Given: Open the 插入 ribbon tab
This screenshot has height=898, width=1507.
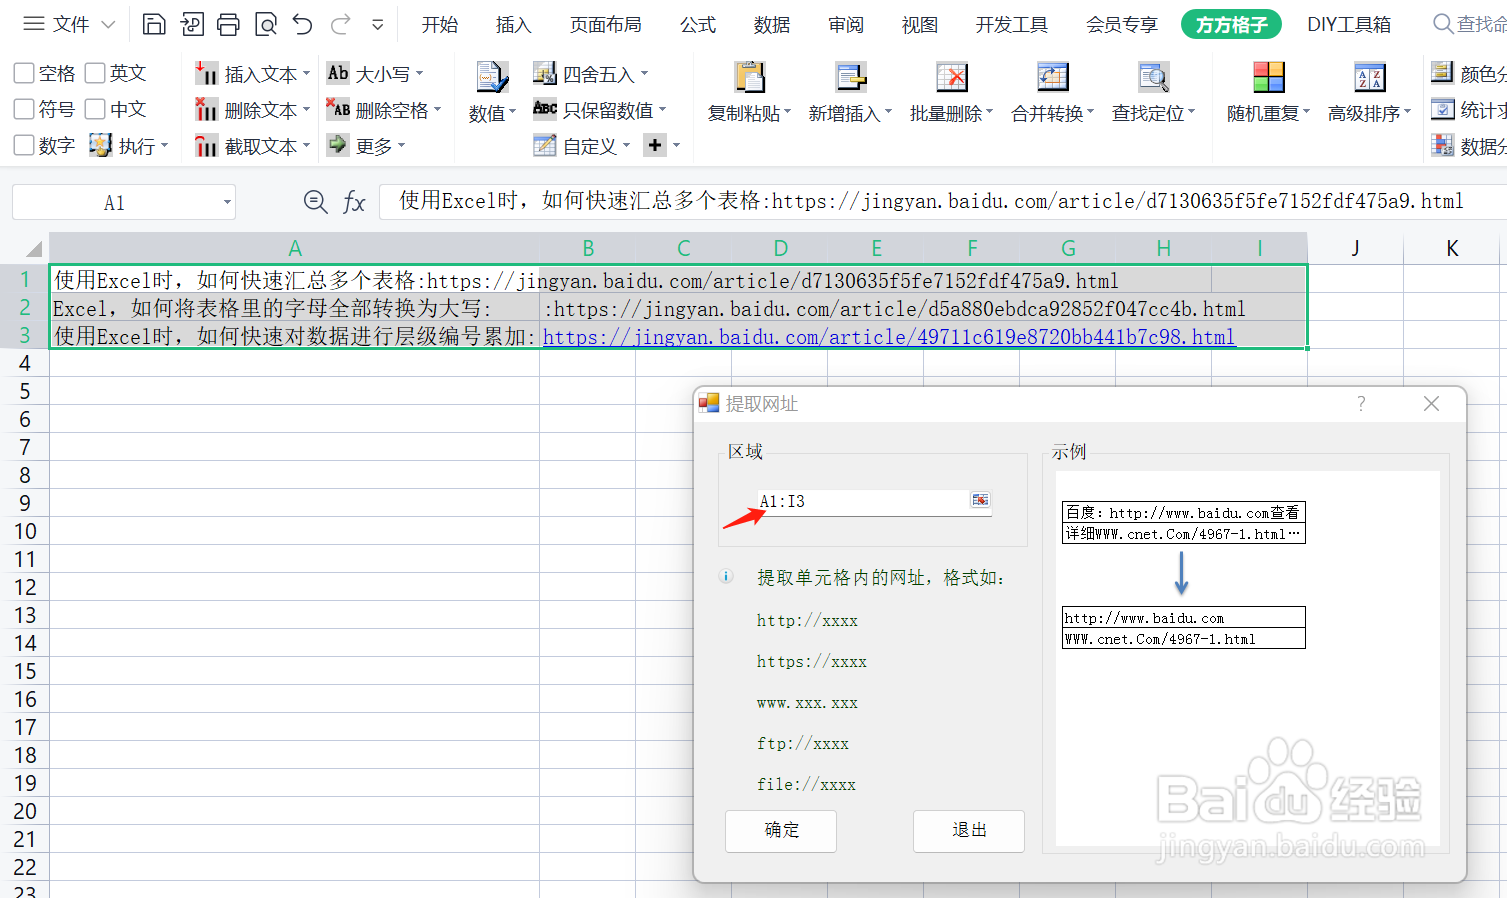Looking at the screenshot, I should (x=513, y=24).
